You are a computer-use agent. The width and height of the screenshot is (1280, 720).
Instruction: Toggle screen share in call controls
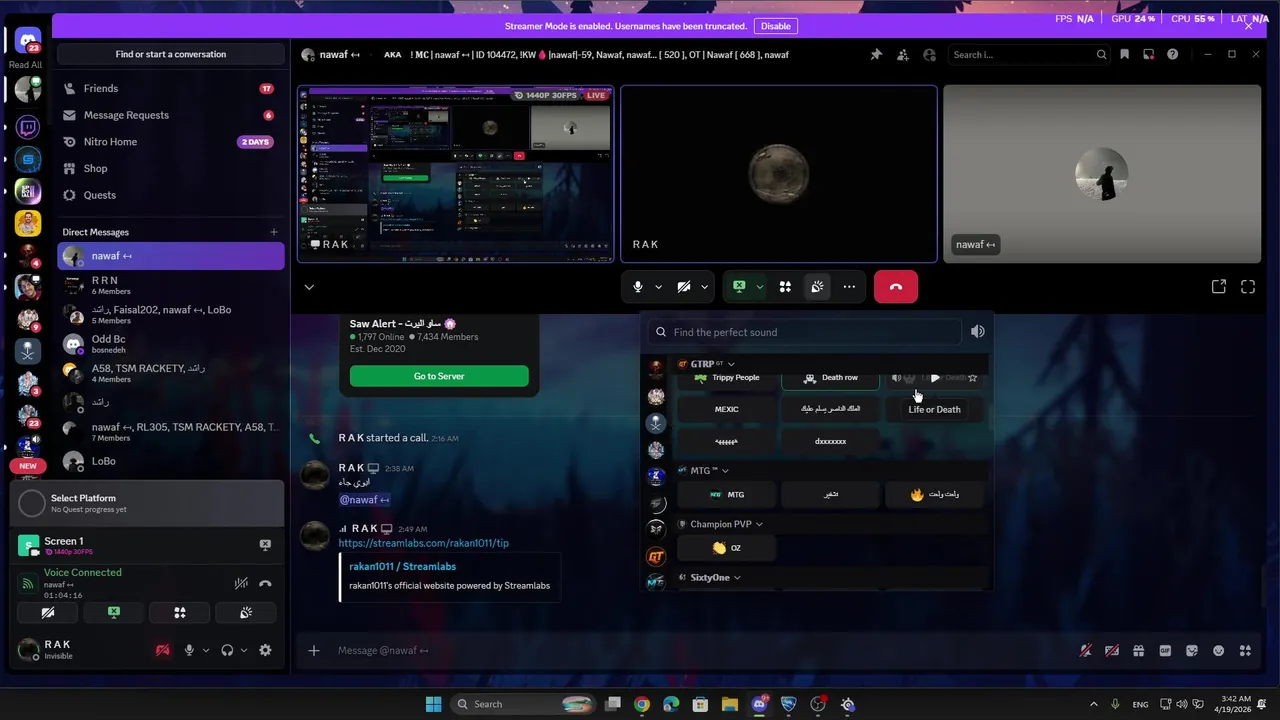[739, 287]
